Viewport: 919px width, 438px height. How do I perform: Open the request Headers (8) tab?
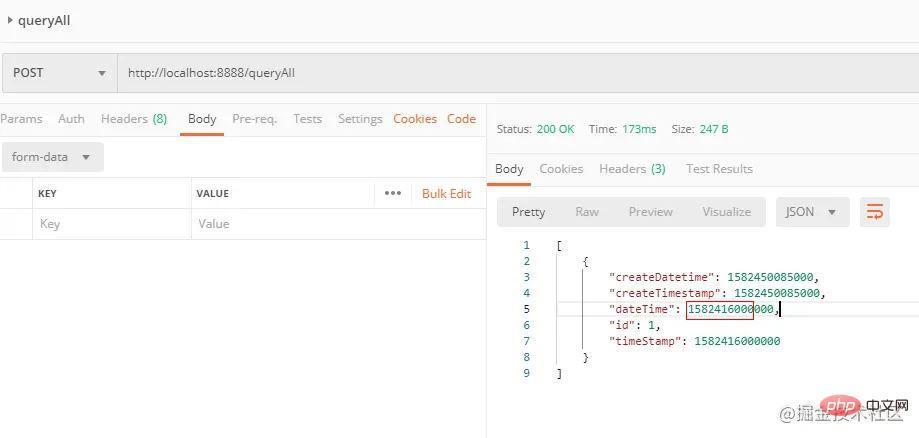tap(133, 119)
